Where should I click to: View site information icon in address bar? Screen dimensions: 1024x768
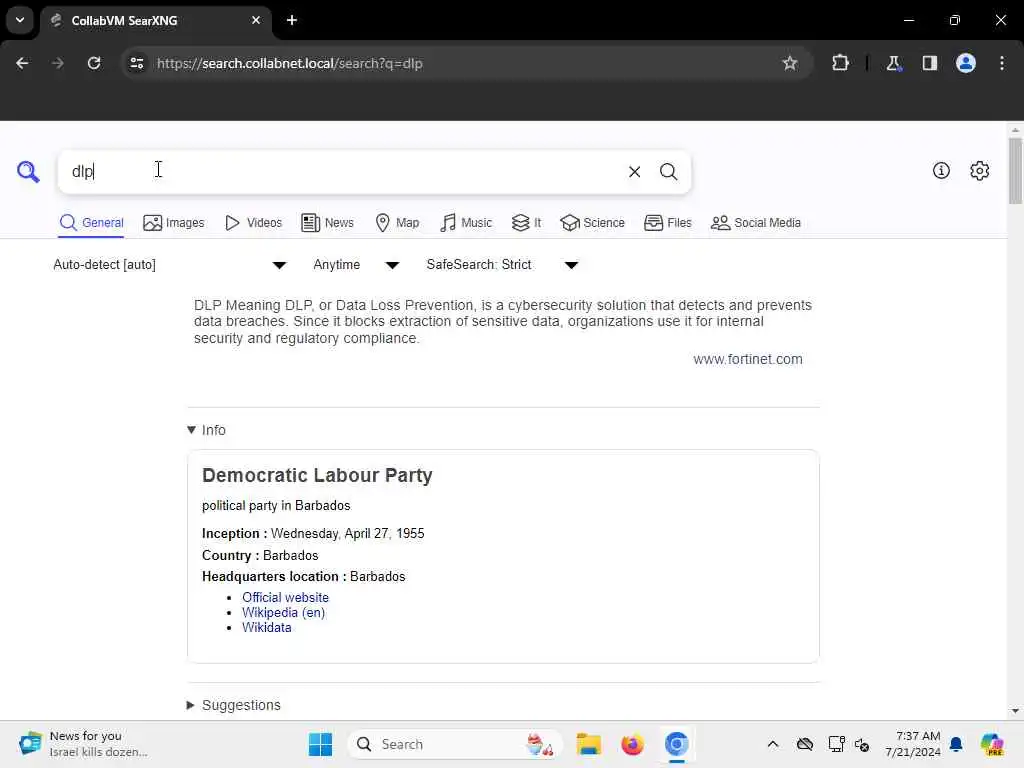tap(136, 63)
